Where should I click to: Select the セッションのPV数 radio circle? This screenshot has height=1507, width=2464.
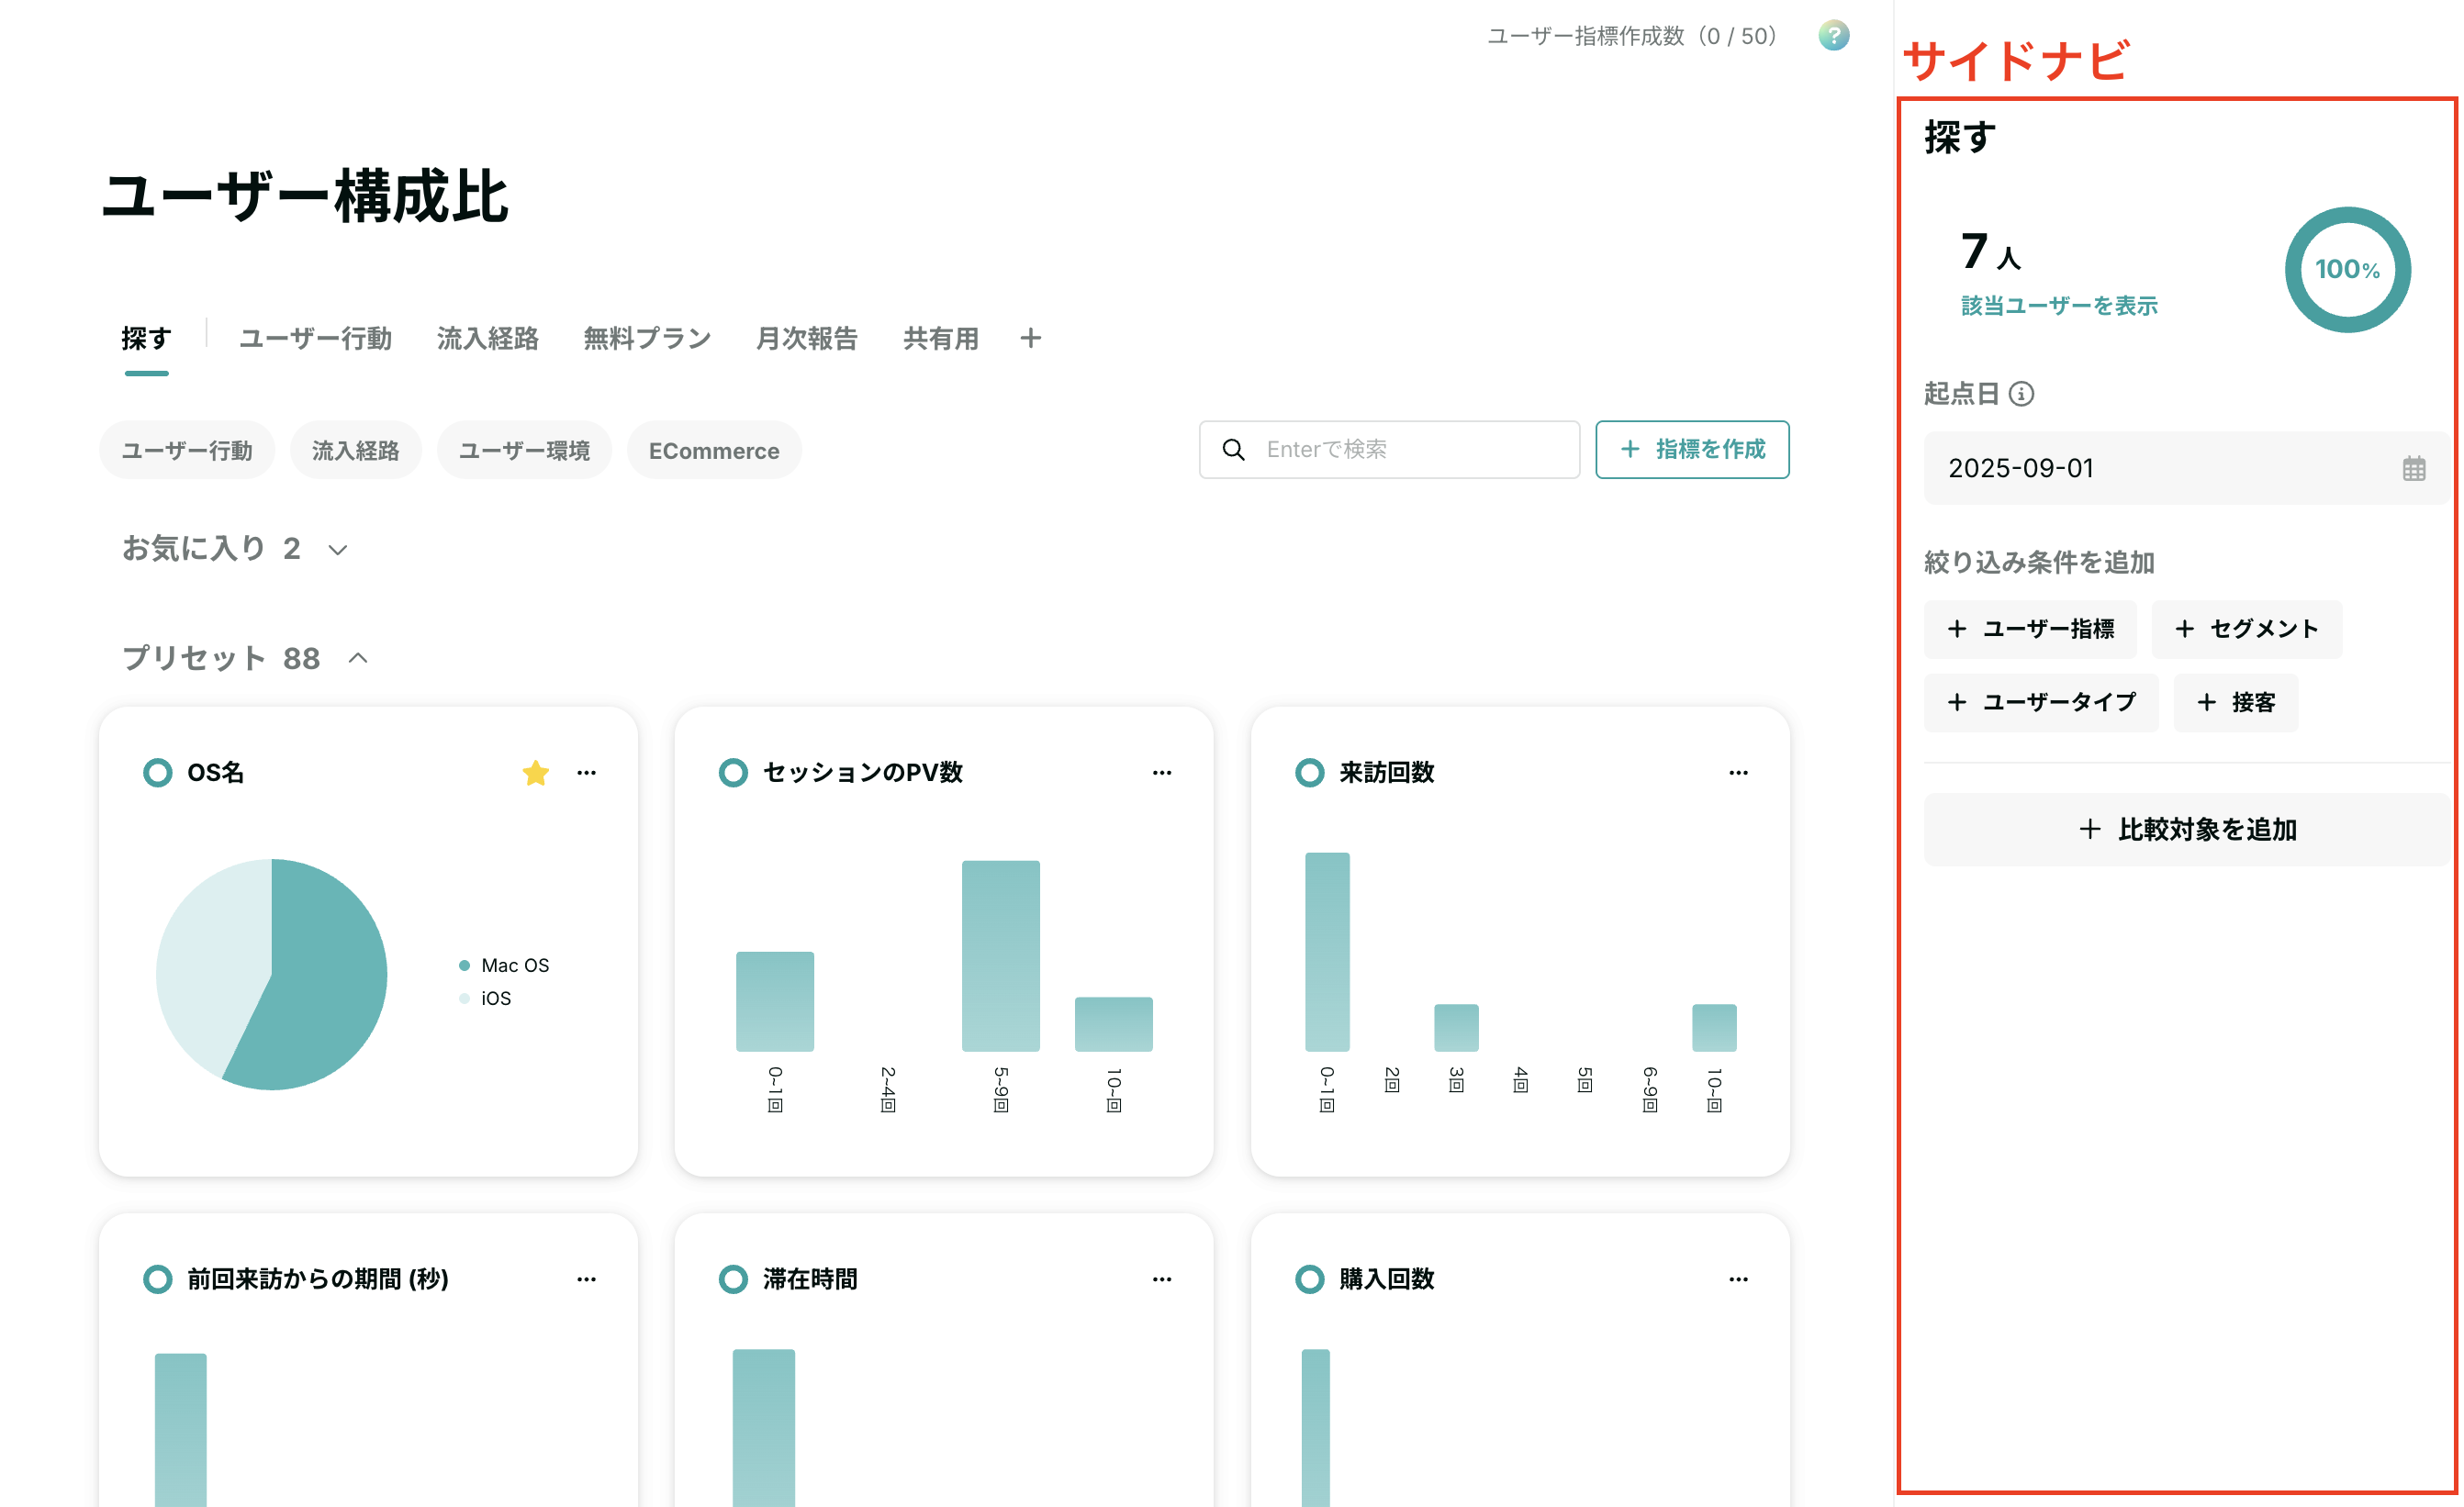tap(733, 772)
